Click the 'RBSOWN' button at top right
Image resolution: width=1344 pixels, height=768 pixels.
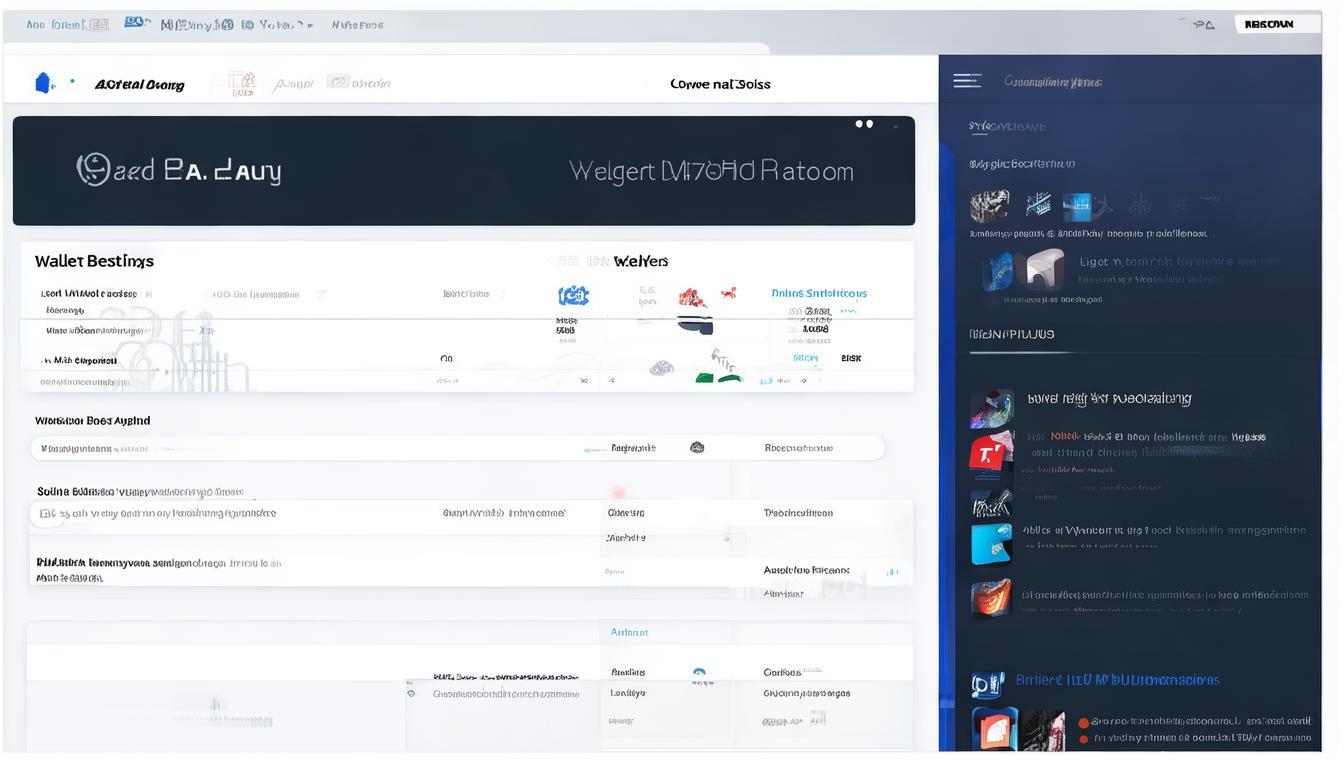pos(1268,25)
